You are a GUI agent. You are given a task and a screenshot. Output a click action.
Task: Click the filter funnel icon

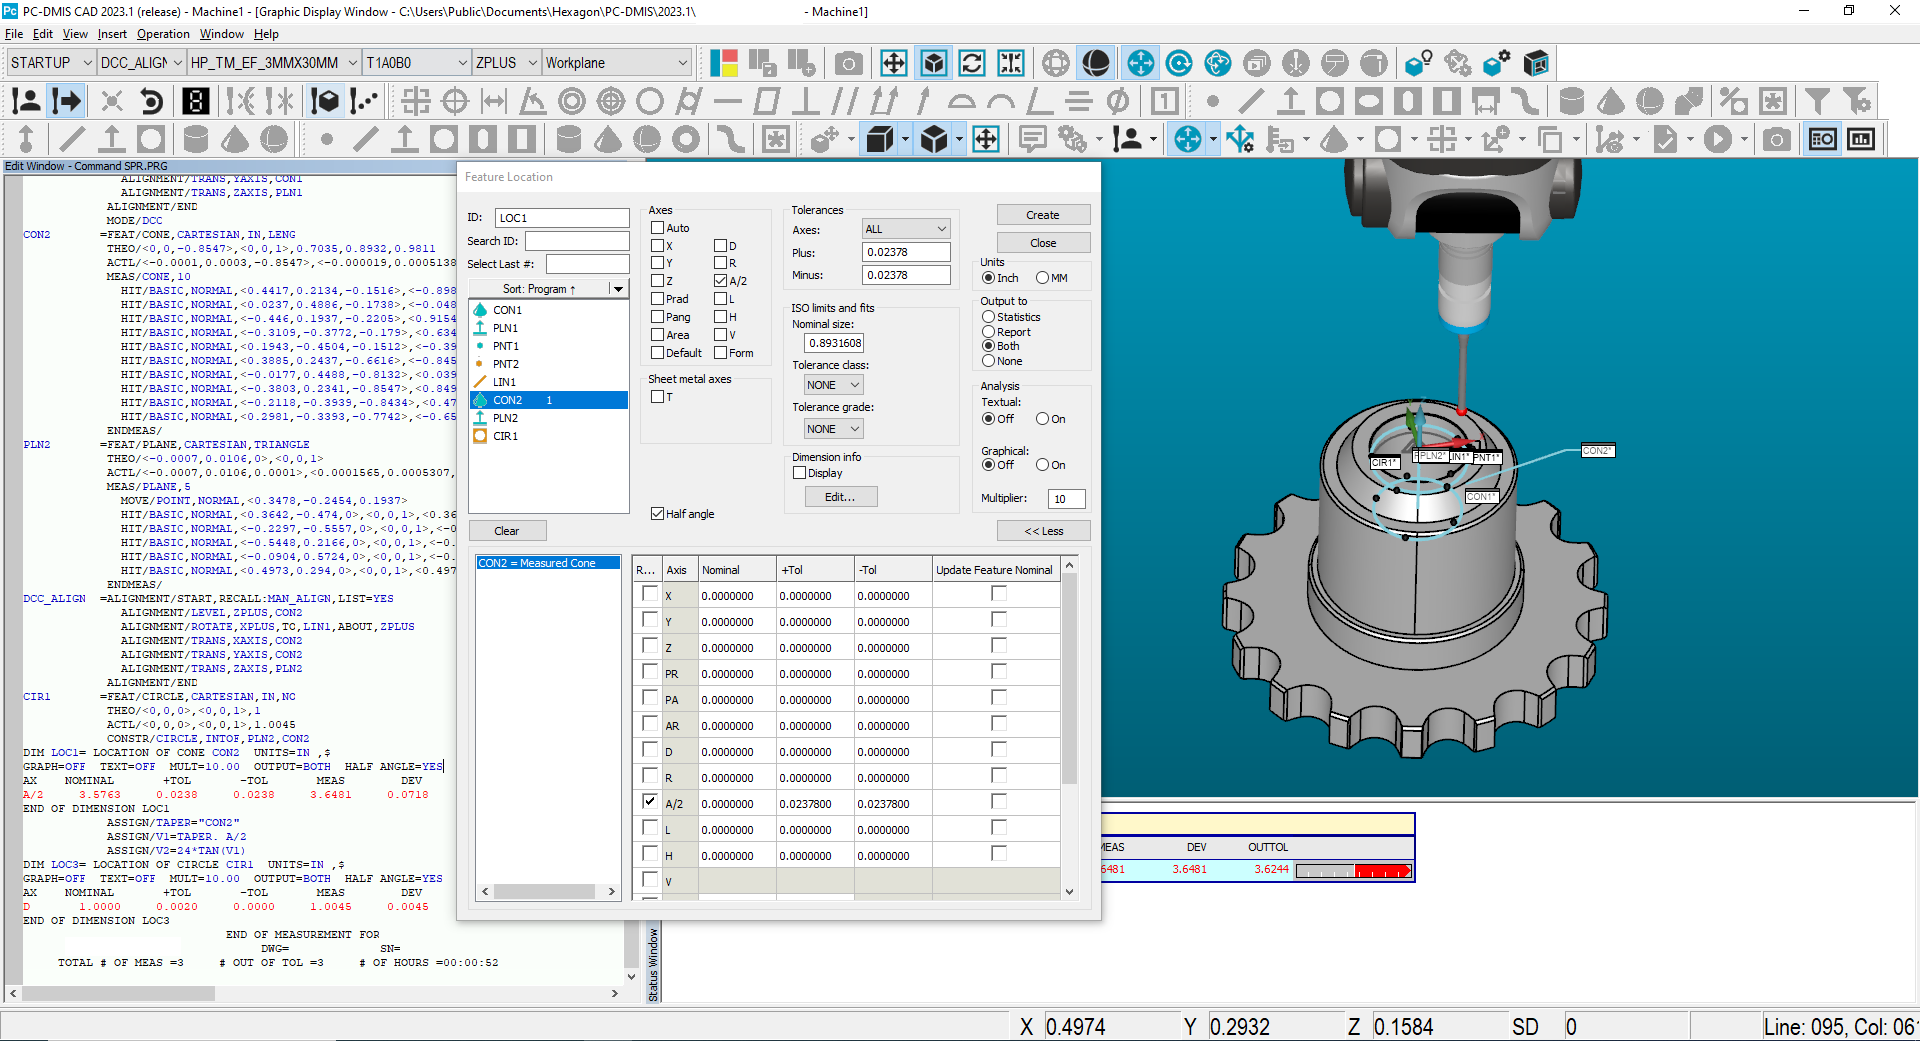1818,101
